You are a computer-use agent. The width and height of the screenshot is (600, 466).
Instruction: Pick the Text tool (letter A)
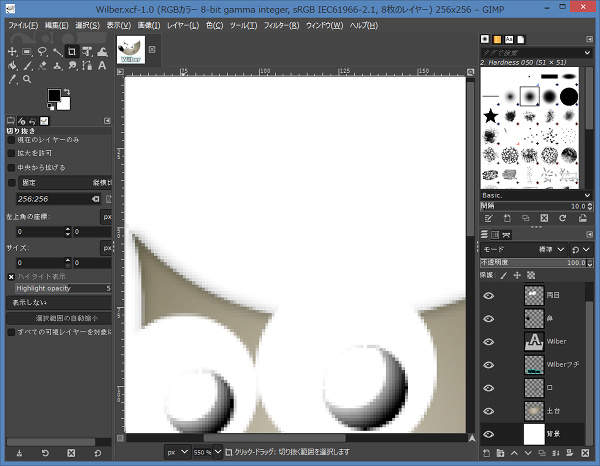pos(103,66)
